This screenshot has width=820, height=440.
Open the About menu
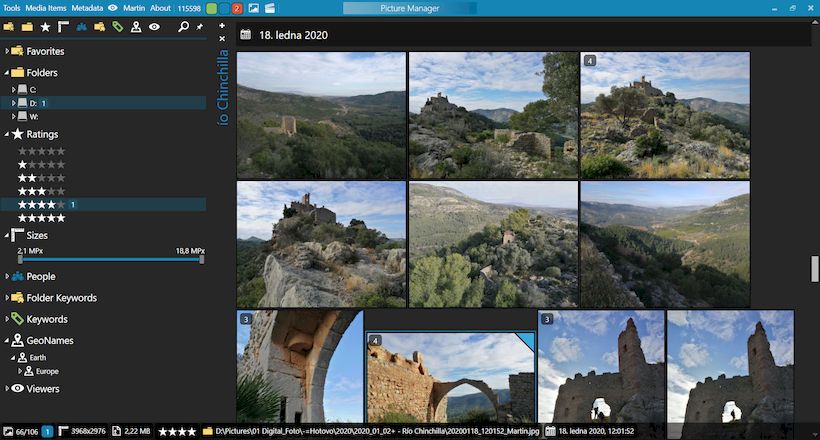160,8
